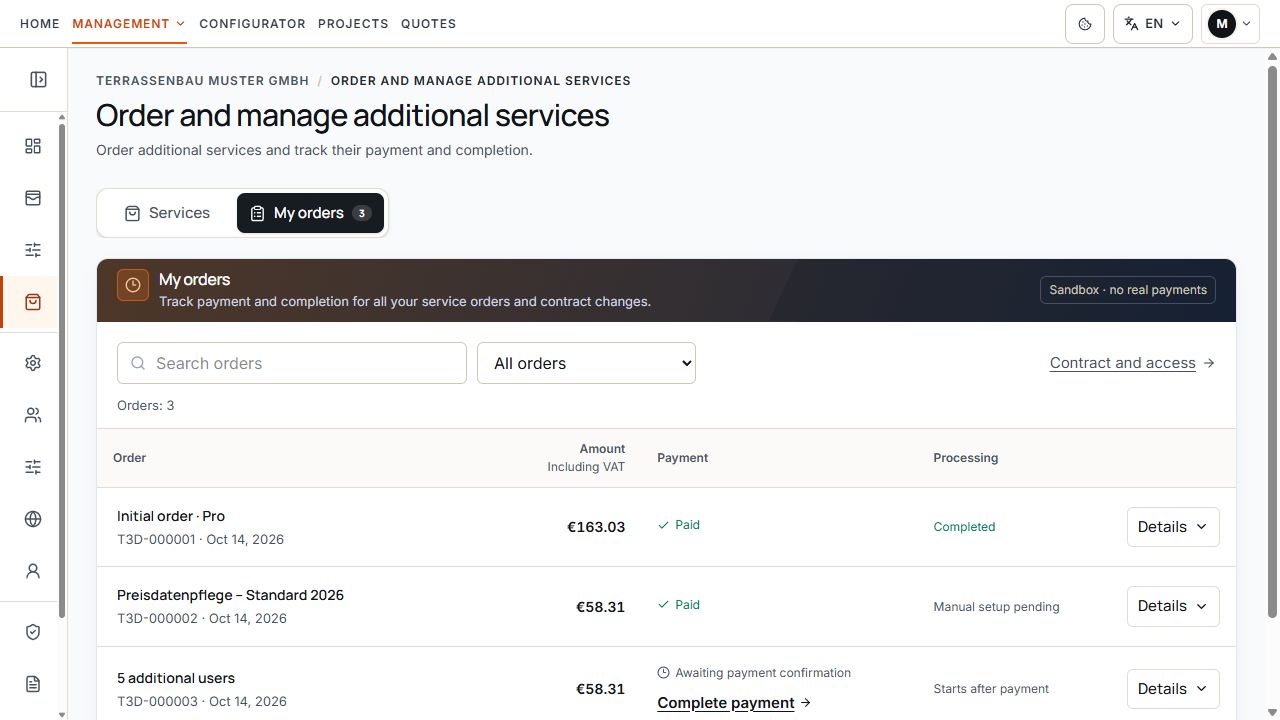Open the archive box icon in sidebar

coord(33,198)
